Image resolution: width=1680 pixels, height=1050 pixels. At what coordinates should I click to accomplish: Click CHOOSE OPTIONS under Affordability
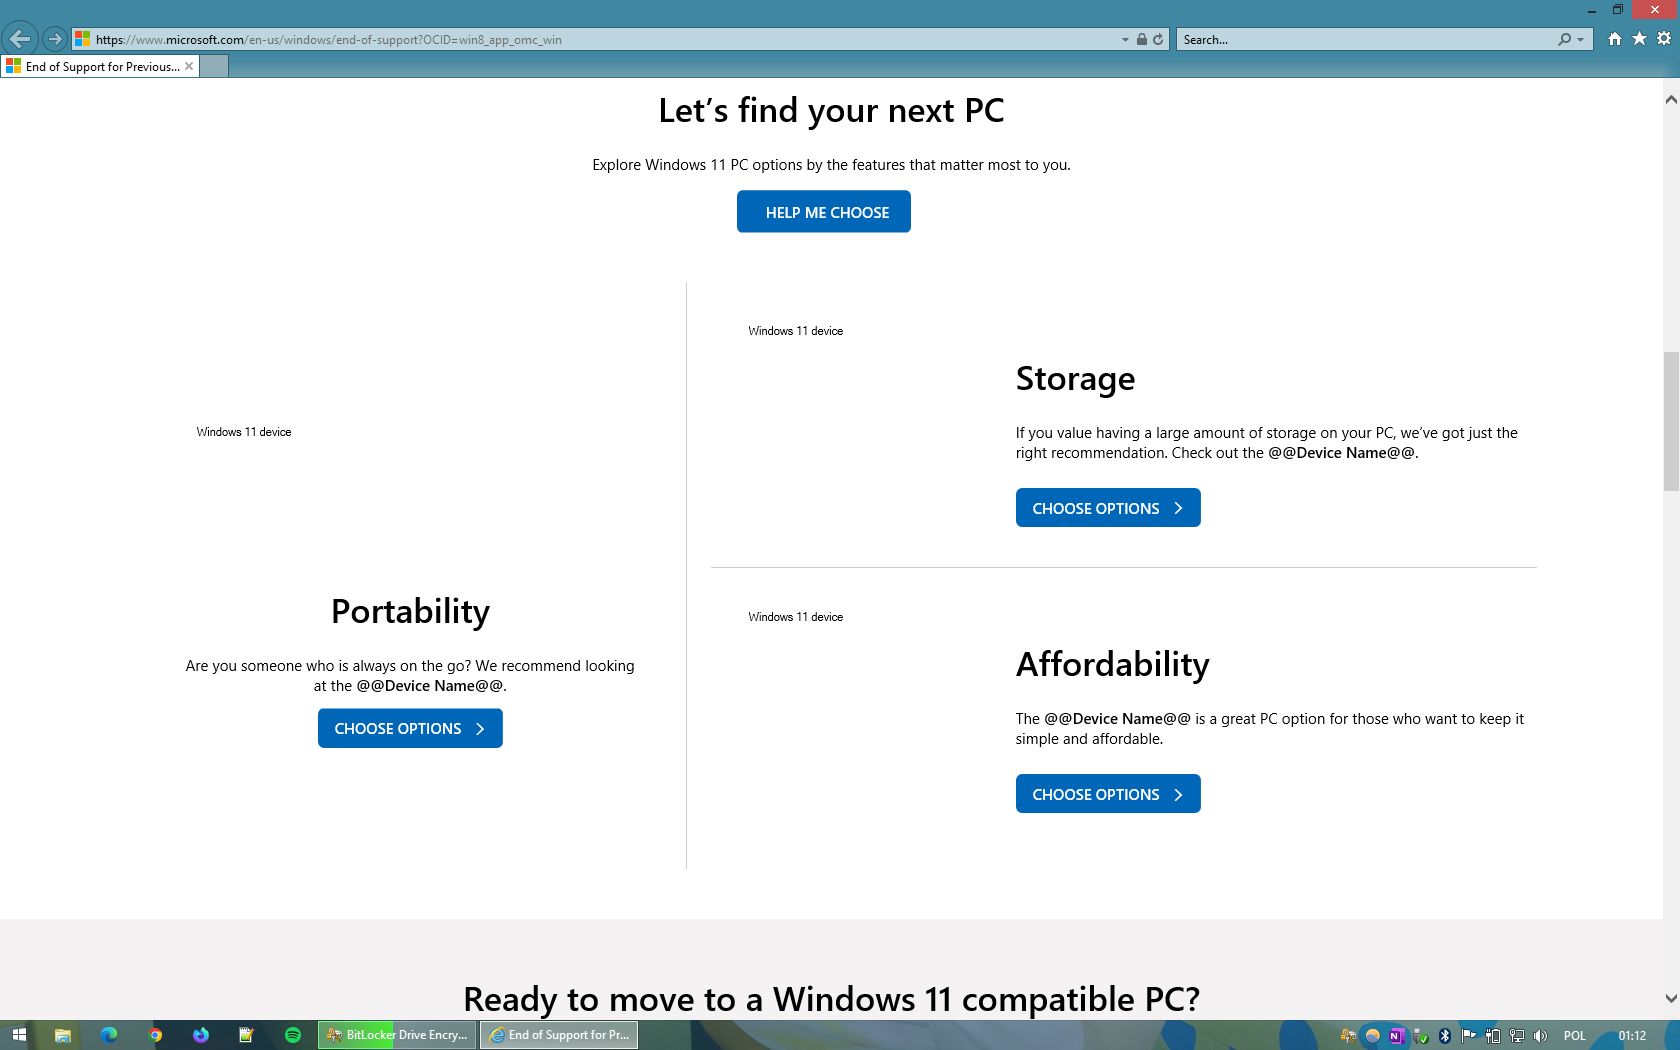(x=1108, y=794)
